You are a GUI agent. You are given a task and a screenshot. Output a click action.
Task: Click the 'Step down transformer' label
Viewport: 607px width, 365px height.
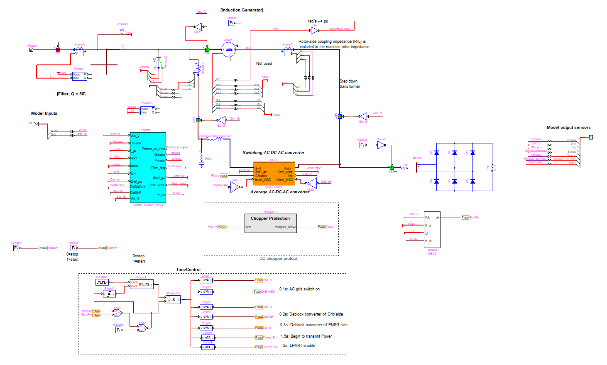pos(349,84)
